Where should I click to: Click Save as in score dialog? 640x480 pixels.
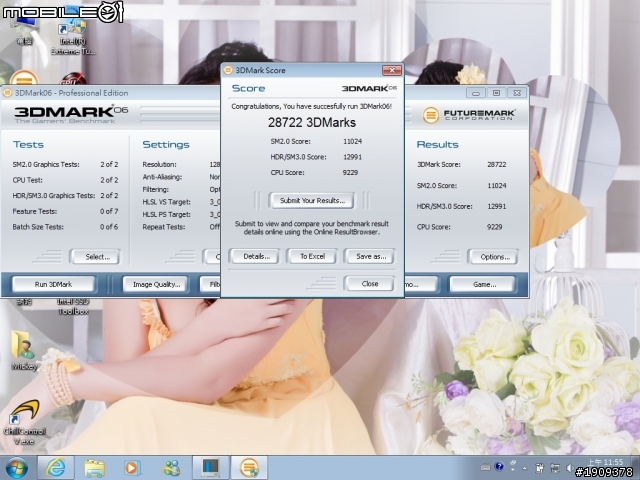tap(371, 256)
